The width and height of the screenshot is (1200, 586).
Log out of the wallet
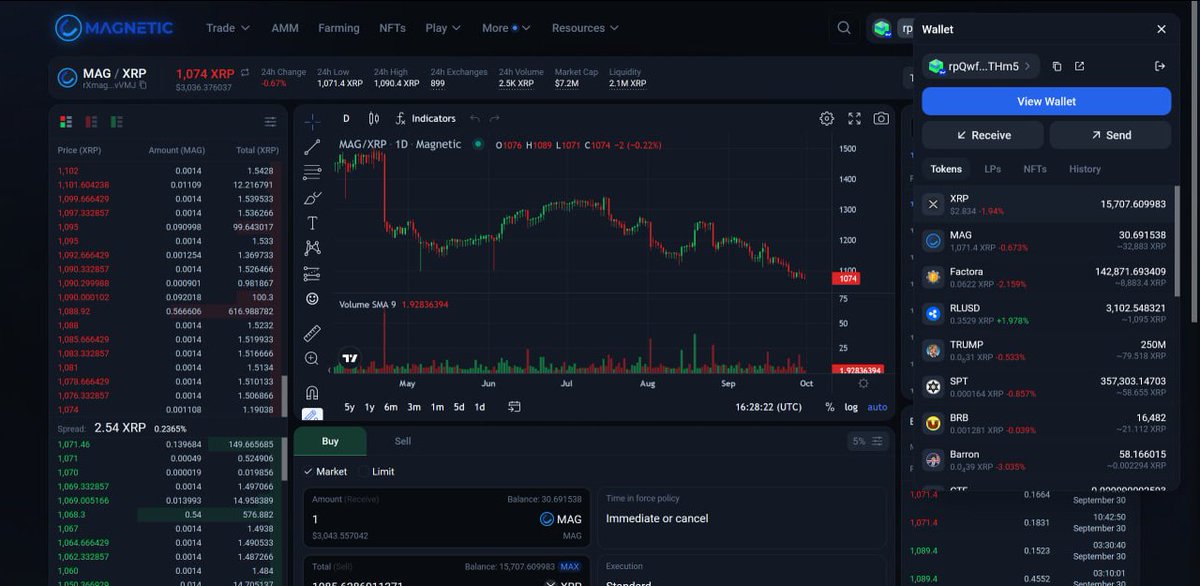[1160, 66]
